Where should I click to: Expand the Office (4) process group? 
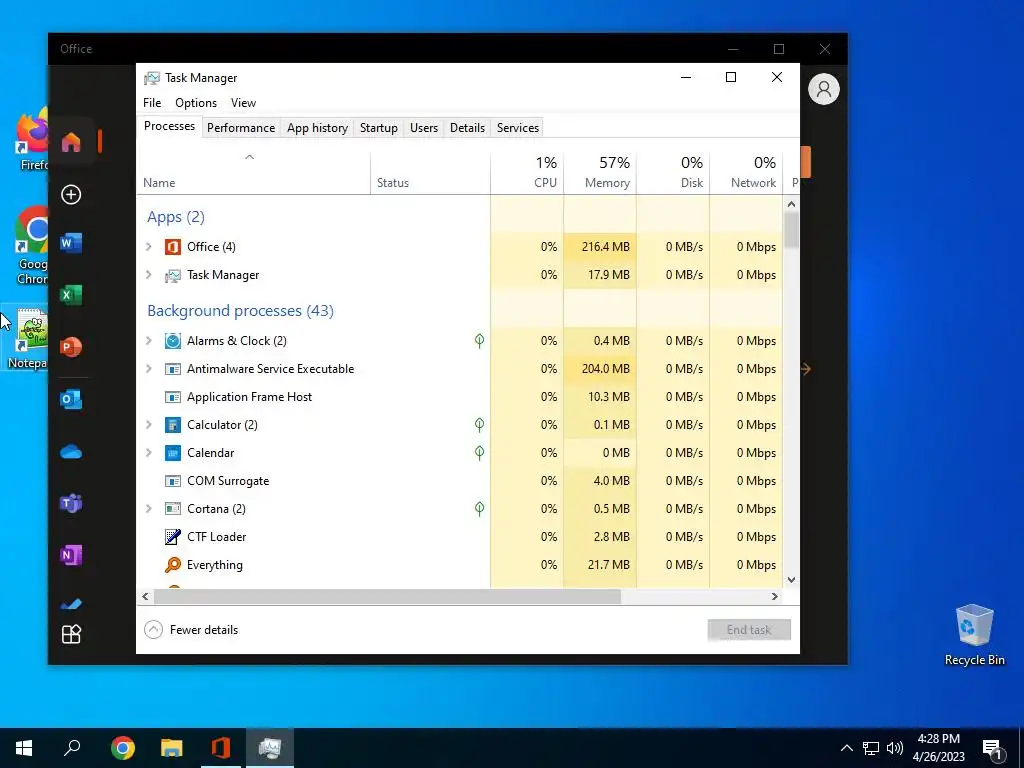click(149, 247)
